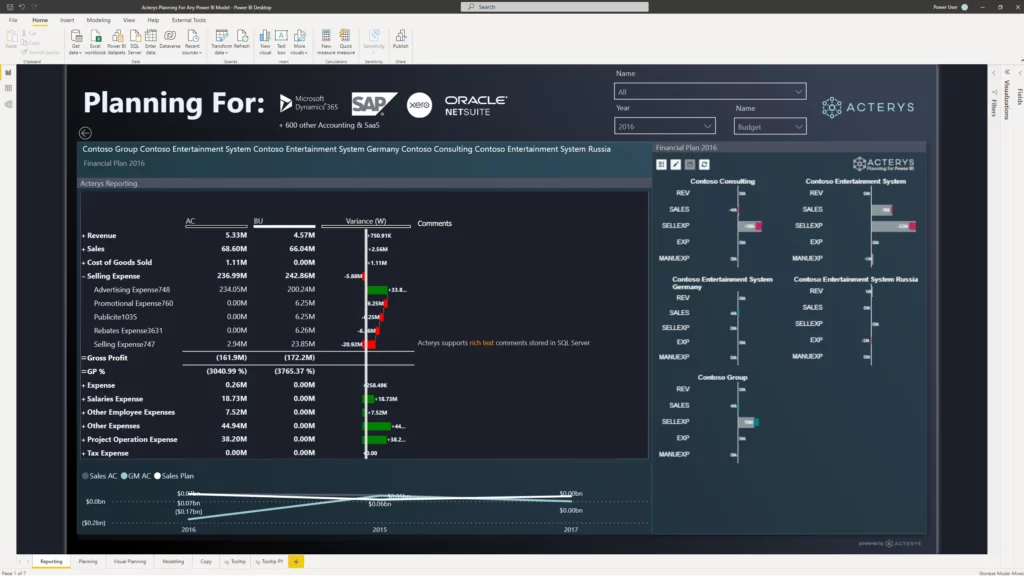The image size is (1024, 578).
Task: Click the grid icon in Financial Plan toolbar
Action: coord(662,165)
